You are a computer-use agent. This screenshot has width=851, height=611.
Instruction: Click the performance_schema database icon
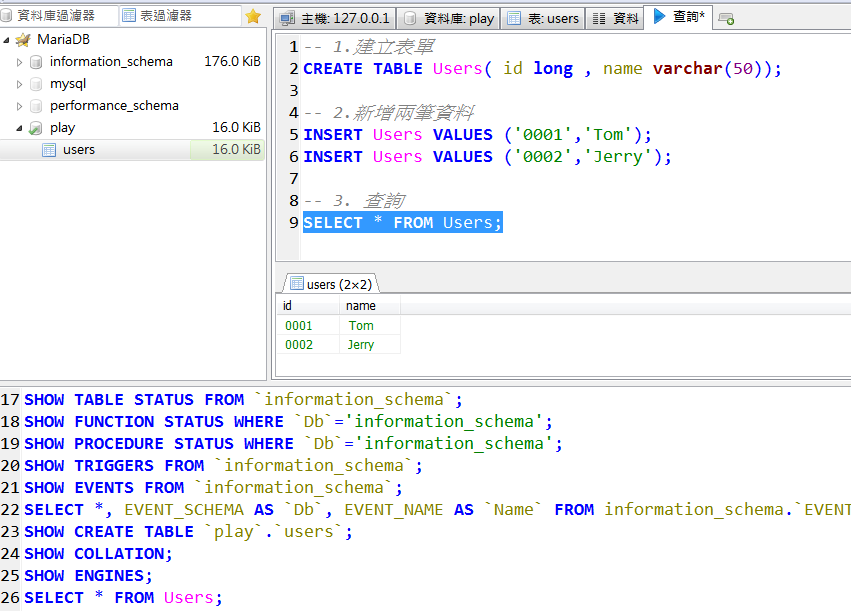click(x=36, y=106)
